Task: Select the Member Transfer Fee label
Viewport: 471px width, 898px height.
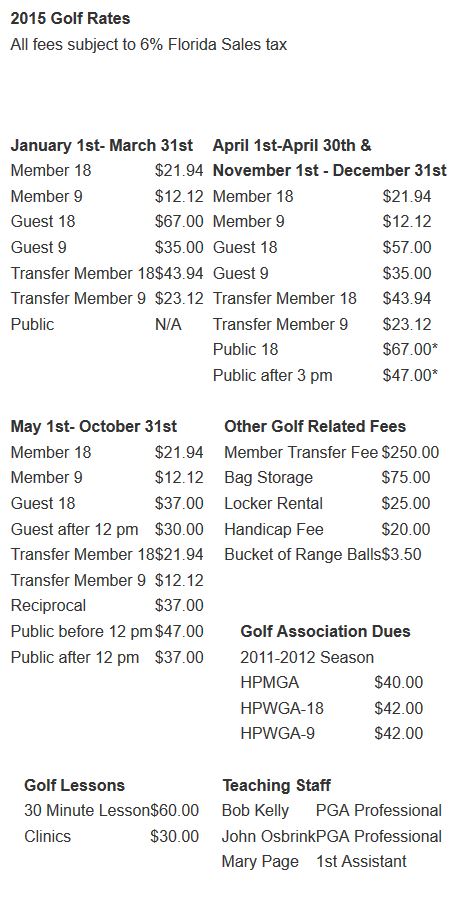Action: tap(301, 452)
